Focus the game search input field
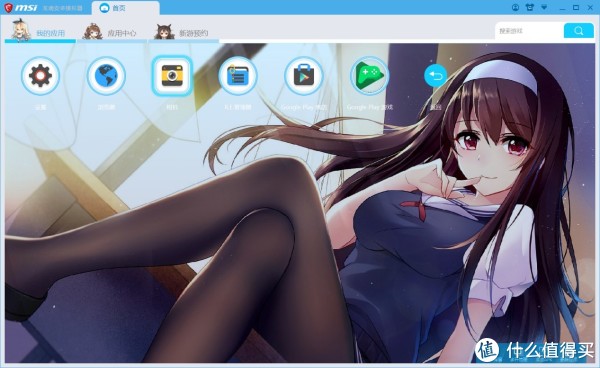The height and width of the screenshot is (368, 600). click(529, 31)
